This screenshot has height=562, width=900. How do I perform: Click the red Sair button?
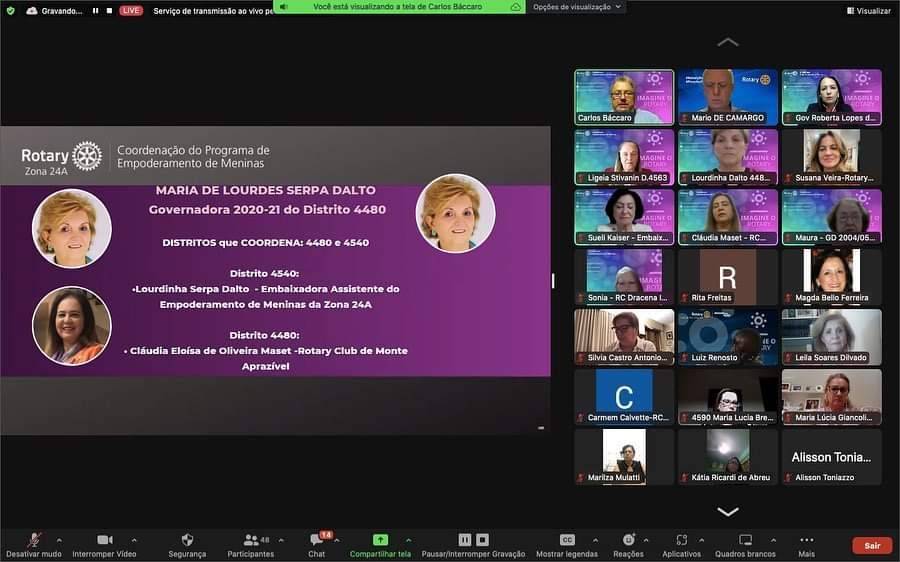872,545
